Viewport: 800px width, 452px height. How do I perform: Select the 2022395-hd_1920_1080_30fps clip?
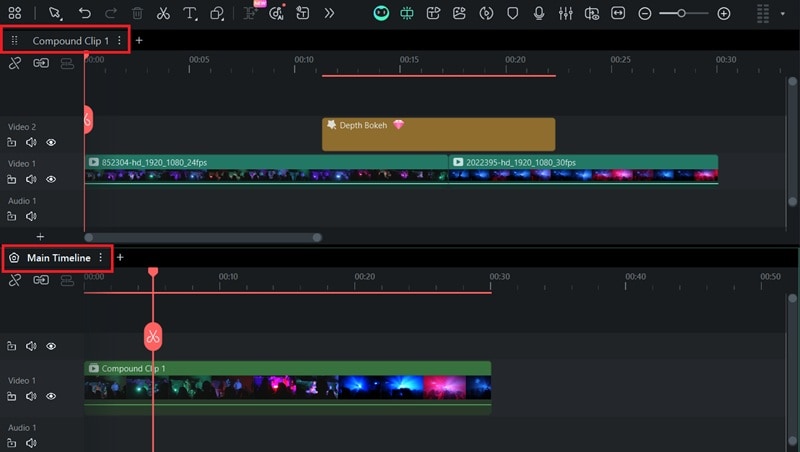click(583, 169)
